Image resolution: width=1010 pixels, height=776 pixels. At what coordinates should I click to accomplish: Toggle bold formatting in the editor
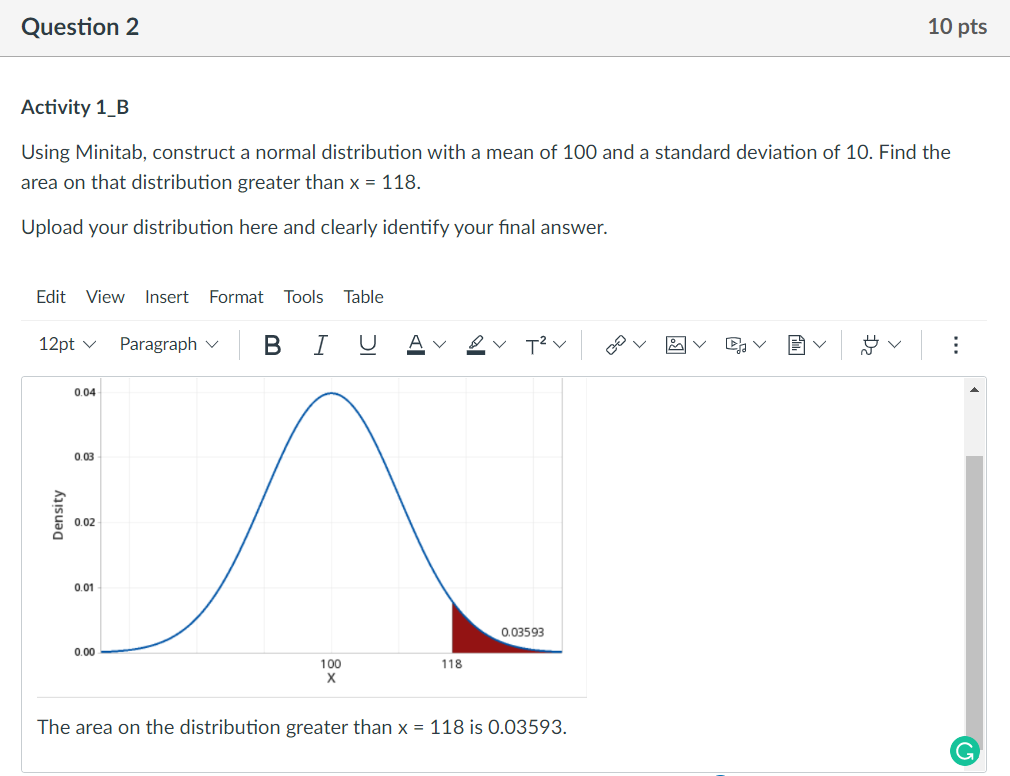coord(272,345)
